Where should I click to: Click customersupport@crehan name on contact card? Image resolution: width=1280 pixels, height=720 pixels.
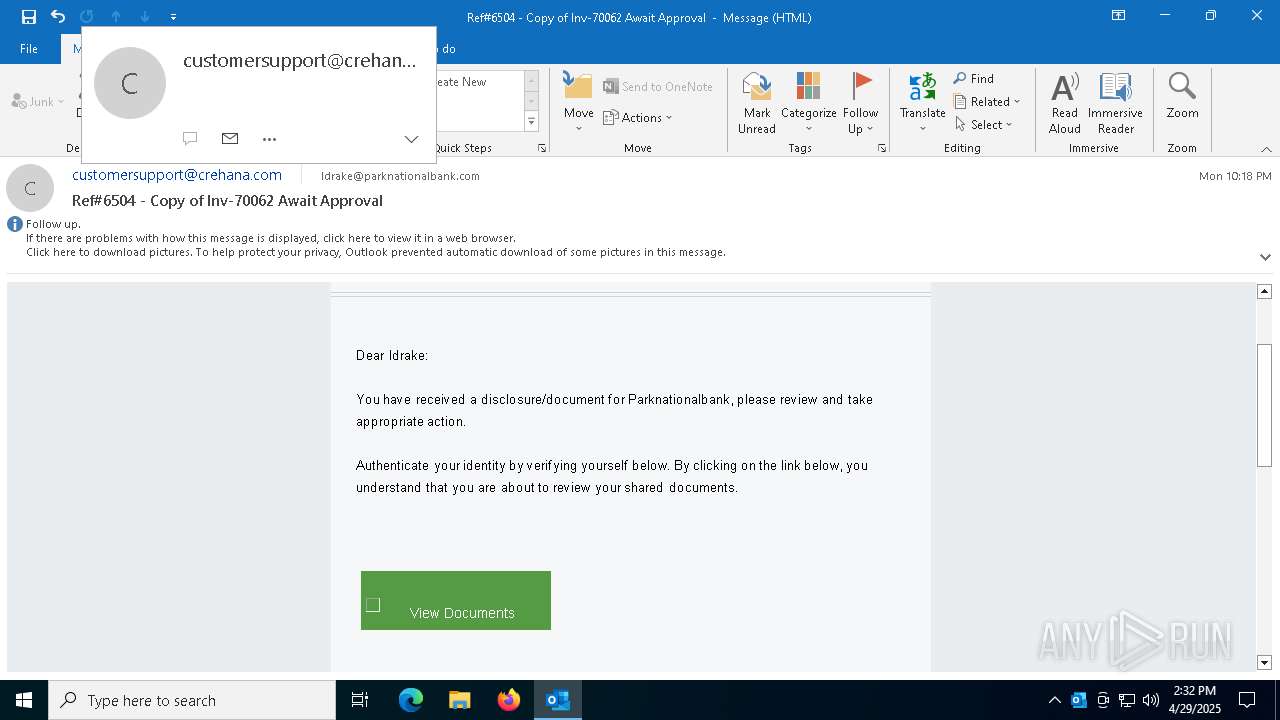299,61
